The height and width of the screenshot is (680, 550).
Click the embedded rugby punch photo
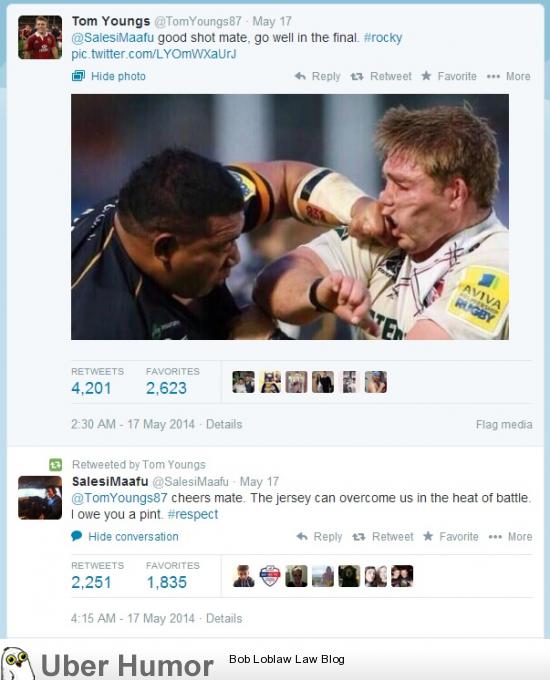pyautogui.click(x=290, y=217)
